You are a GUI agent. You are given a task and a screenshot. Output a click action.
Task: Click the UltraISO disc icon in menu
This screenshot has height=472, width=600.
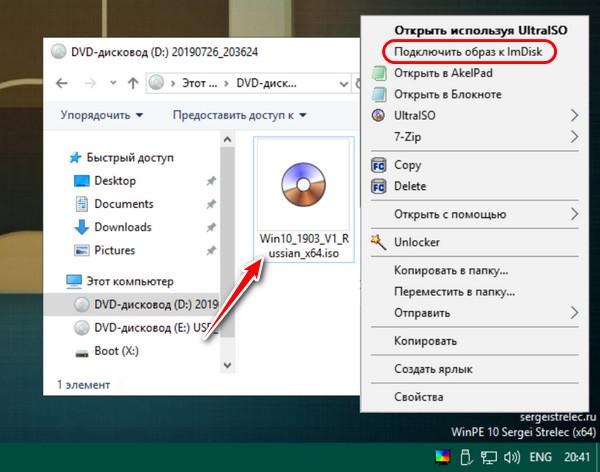[378, 115]
